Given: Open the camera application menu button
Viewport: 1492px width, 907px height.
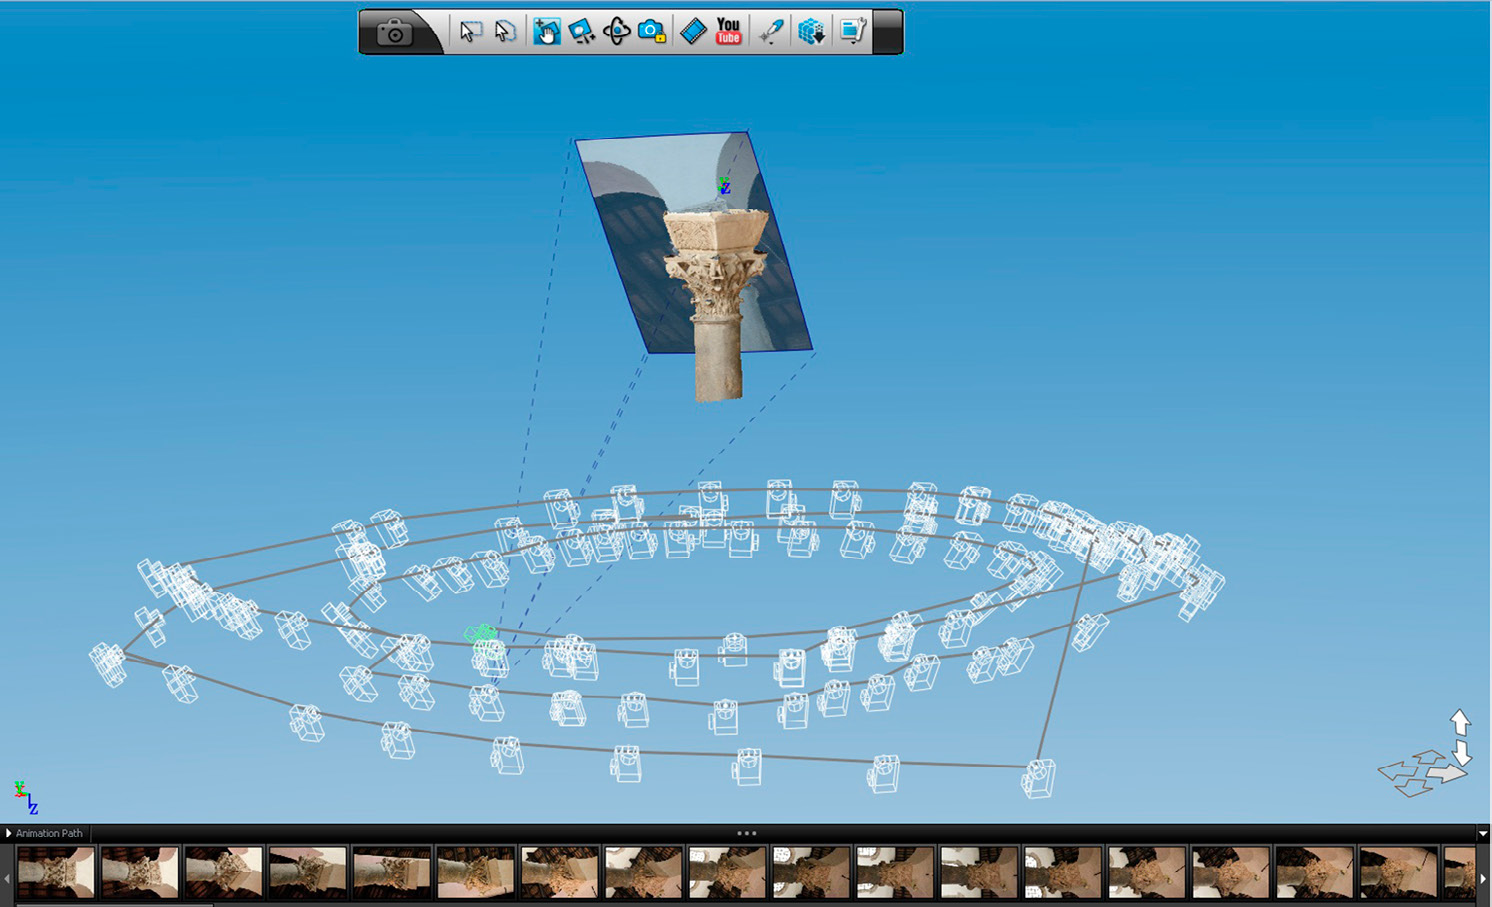Looking at the screenshot, I should 394,32.
